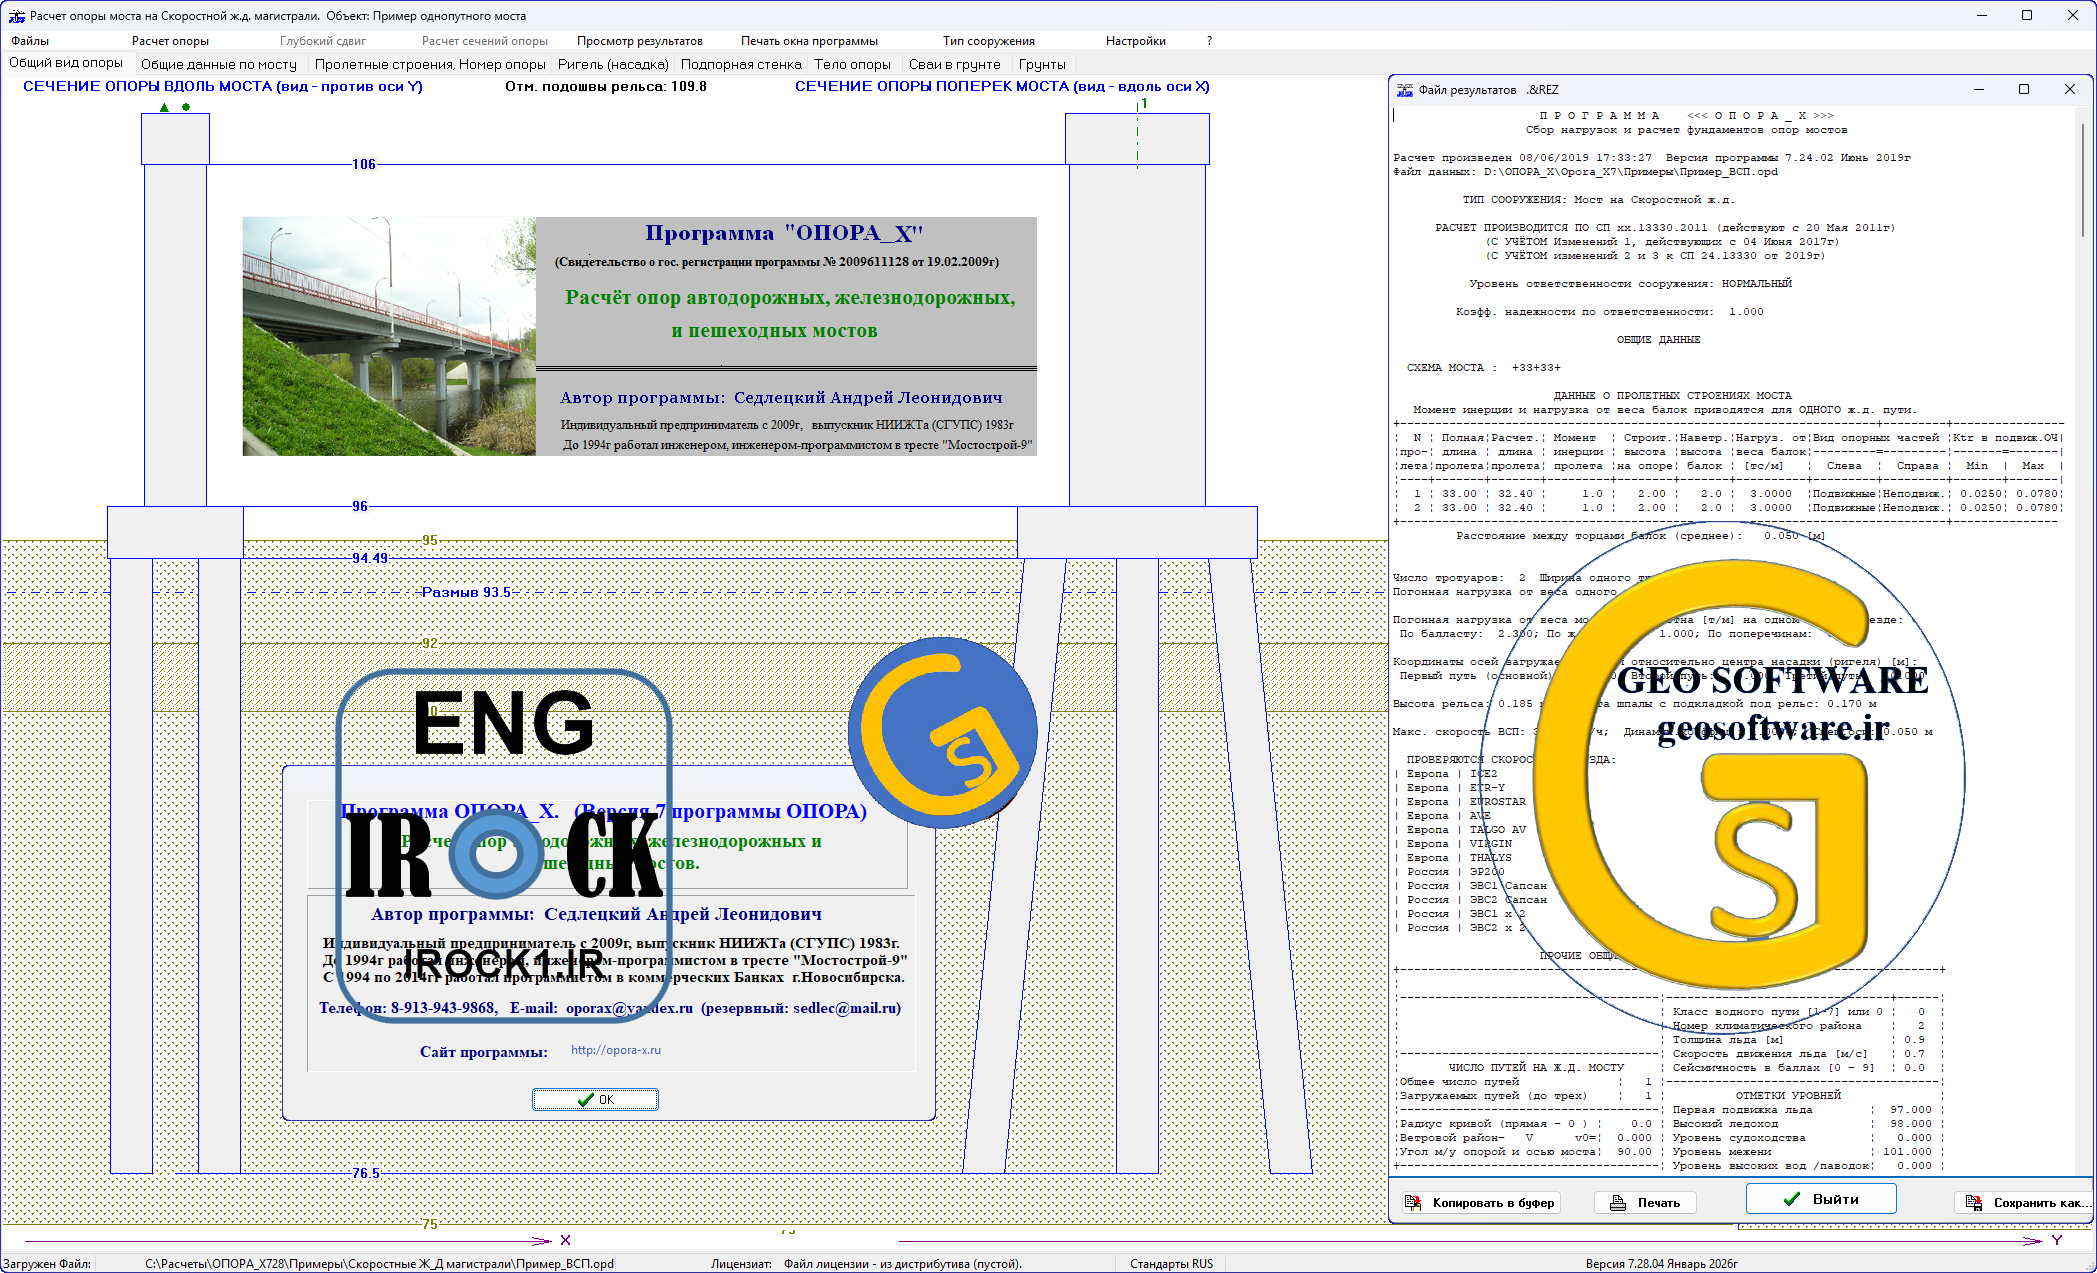This screenshot has height=1273, width=2097.
Task: Go to the Подпорная стенка tab
Action: [x=741, y=64]
